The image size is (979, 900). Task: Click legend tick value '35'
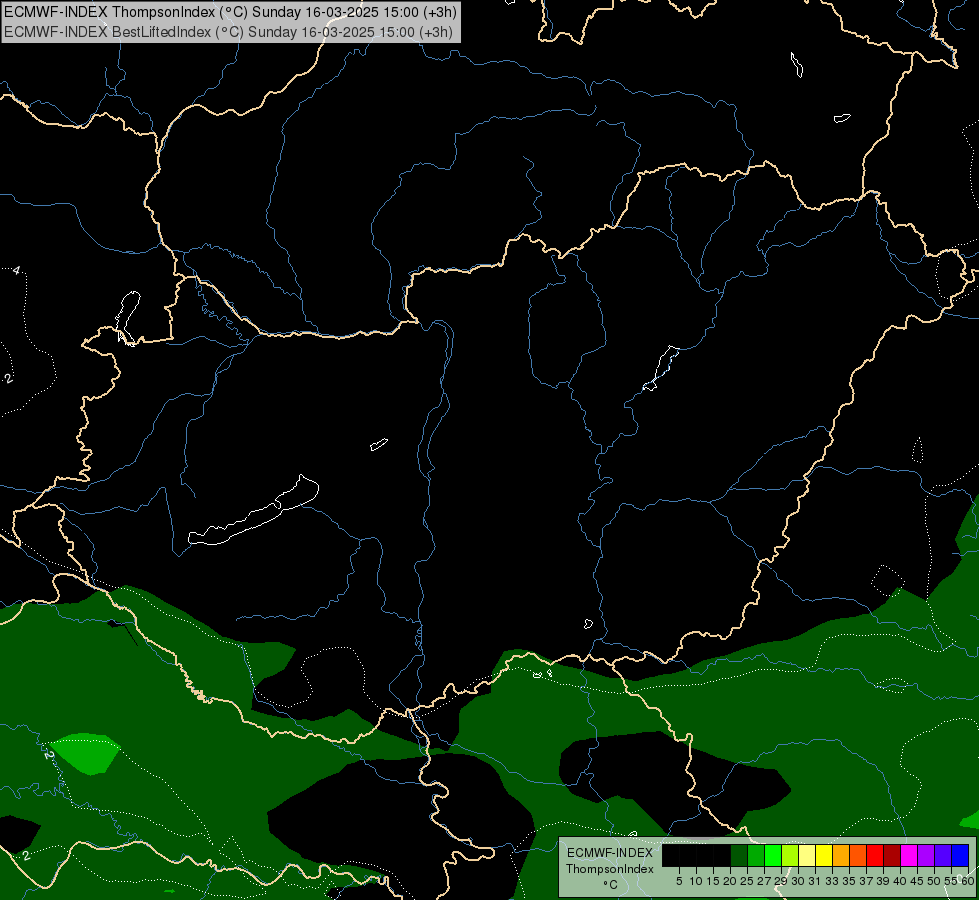pyautogui.click(x=849, y=881)
